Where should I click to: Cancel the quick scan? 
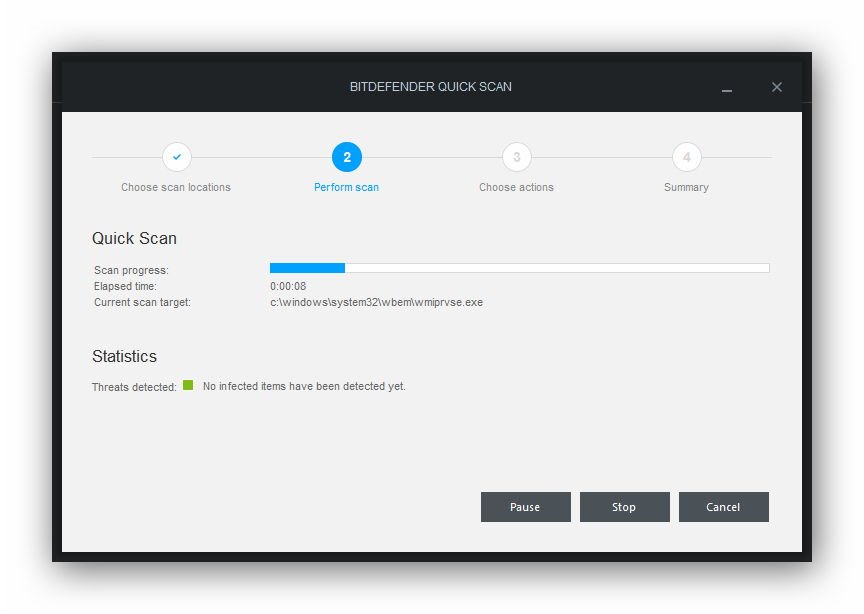point(723,507)
